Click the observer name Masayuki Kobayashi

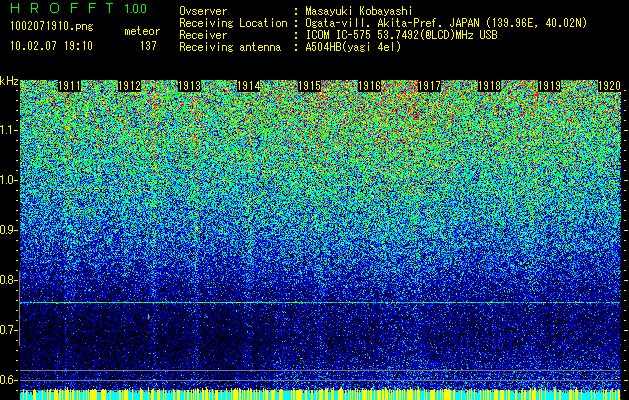tap(359, 11)
